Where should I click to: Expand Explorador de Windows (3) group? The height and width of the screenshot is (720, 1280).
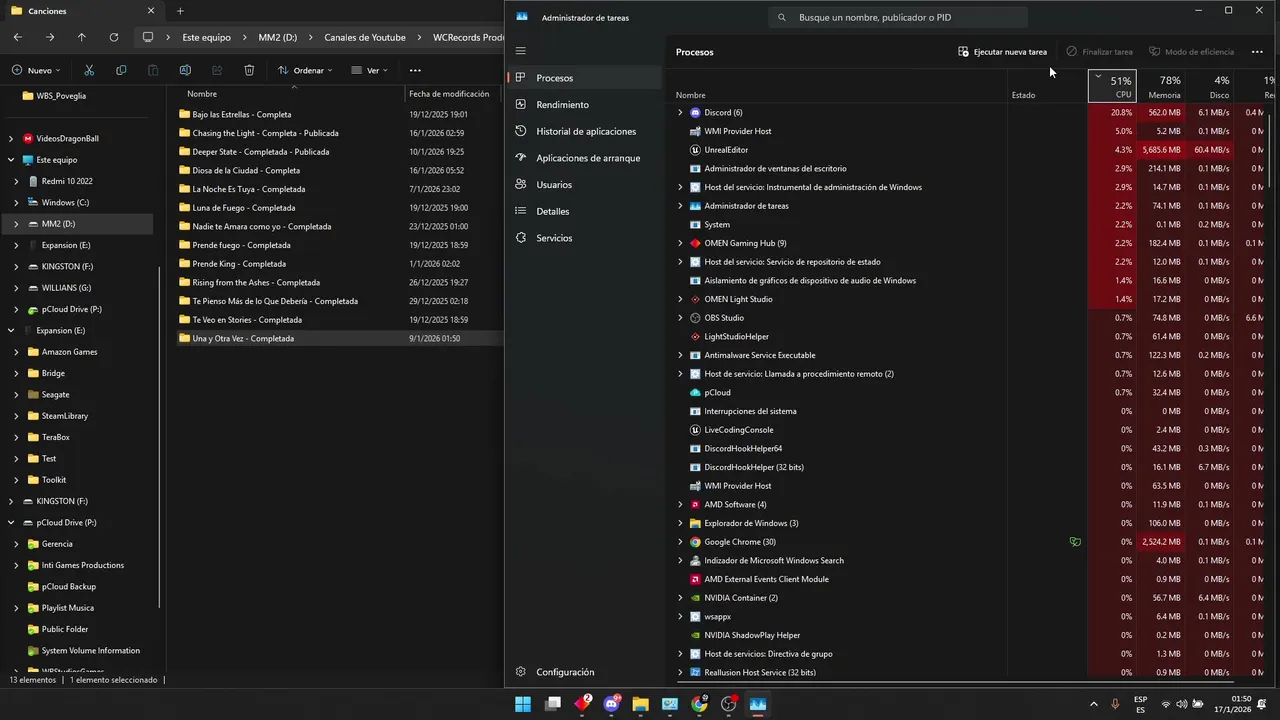(x=680, y=523)
